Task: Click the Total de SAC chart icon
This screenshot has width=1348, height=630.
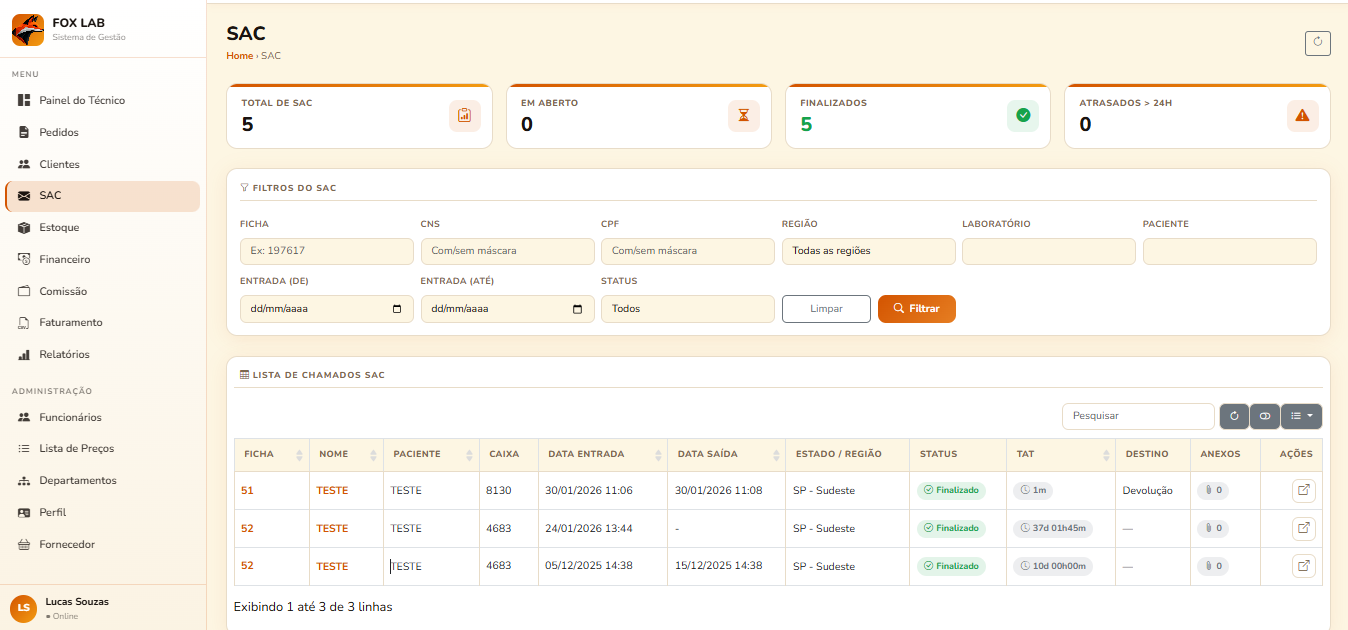Action: [464, 116]
